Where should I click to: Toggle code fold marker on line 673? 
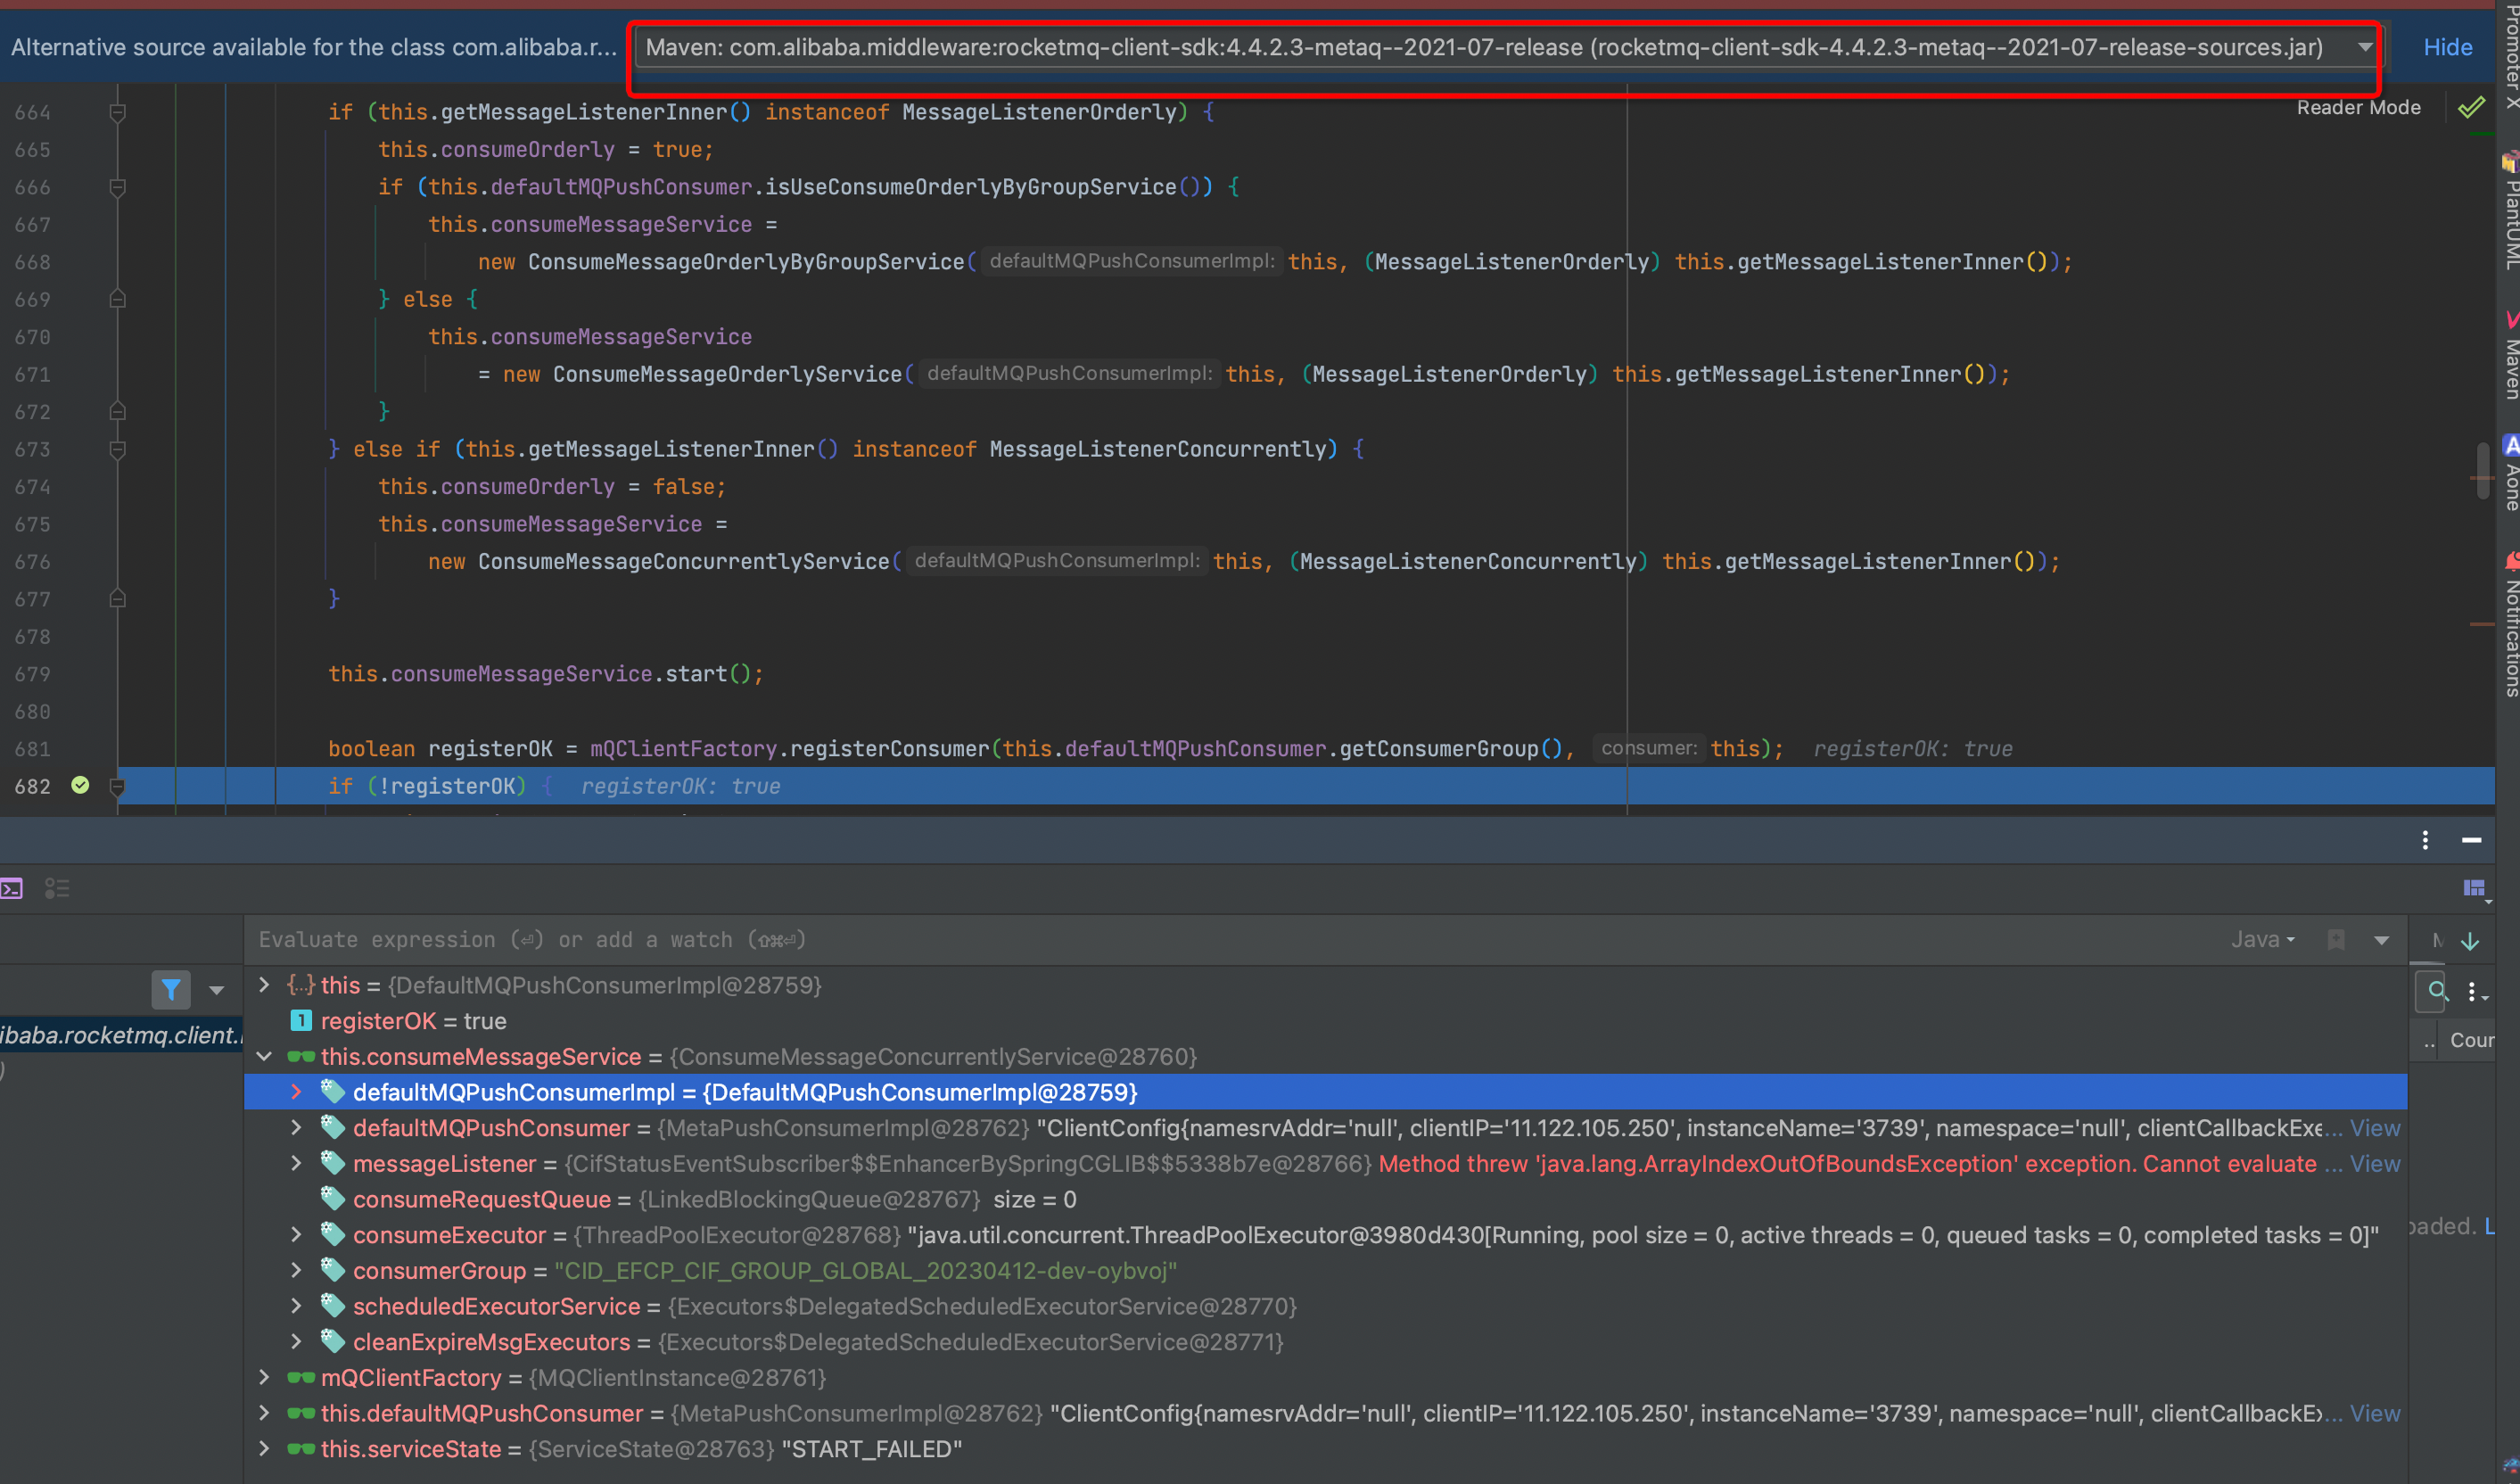point(117,450)
